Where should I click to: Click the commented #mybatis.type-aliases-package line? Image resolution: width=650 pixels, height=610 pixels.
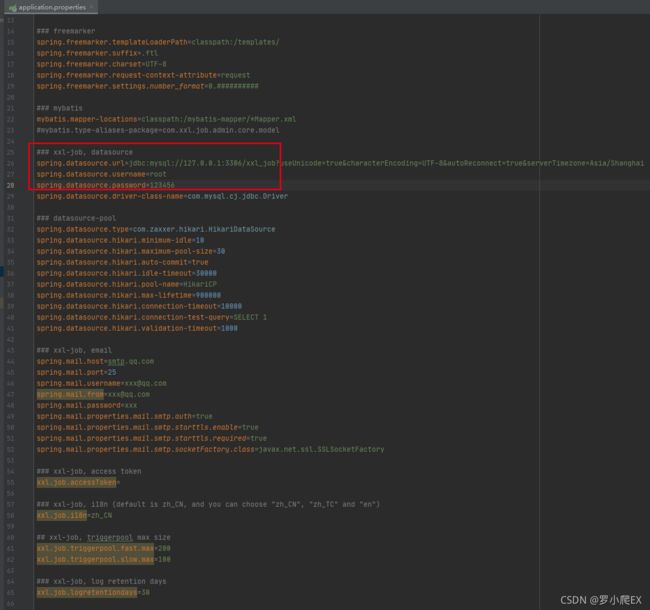click(x=158, y=130)
